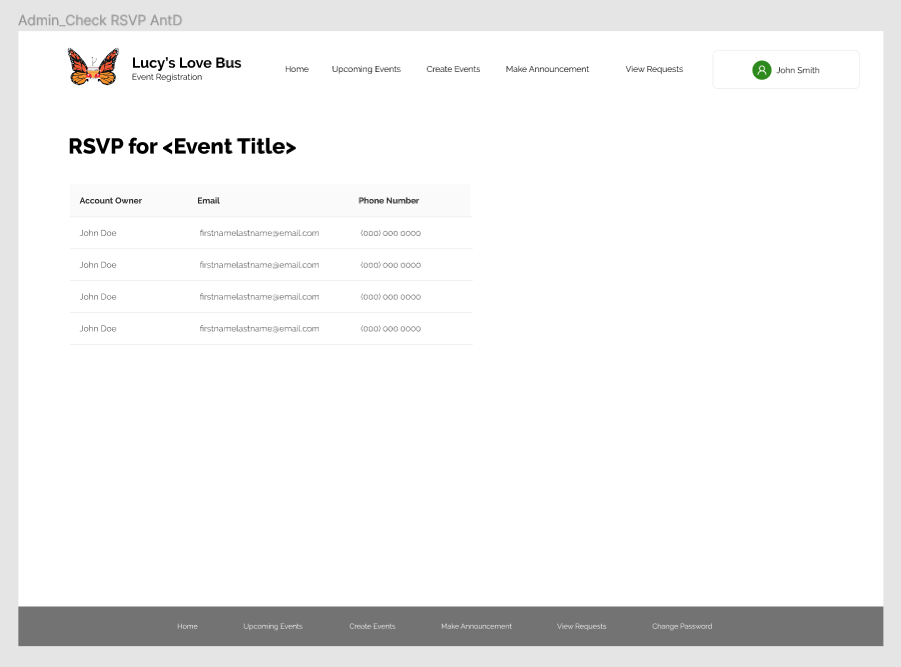The image size is (901, 667).
Task: Click Change Password link in footer
Action: [x=681, y=626]
